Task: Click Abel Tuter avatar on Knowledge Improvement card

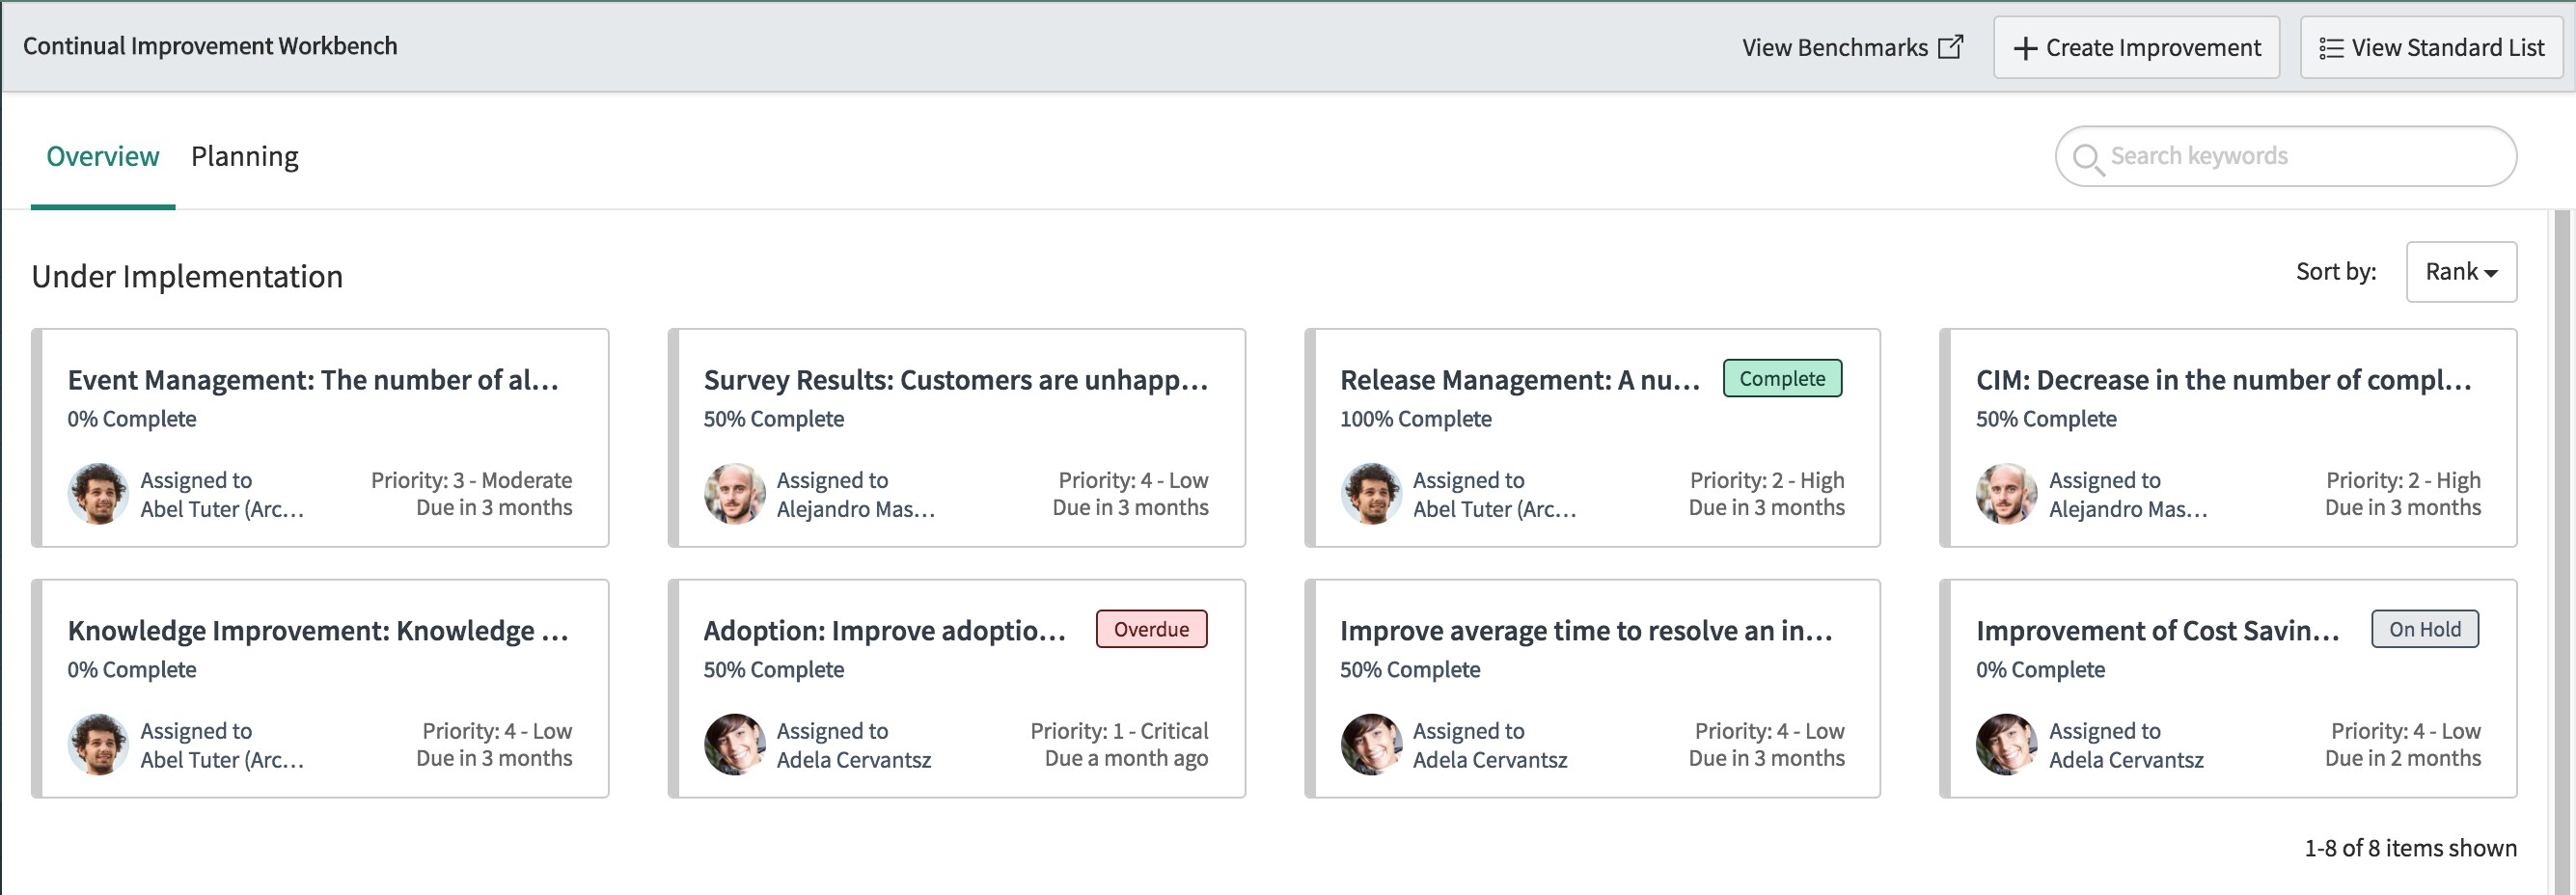Action: pos(98,744)
